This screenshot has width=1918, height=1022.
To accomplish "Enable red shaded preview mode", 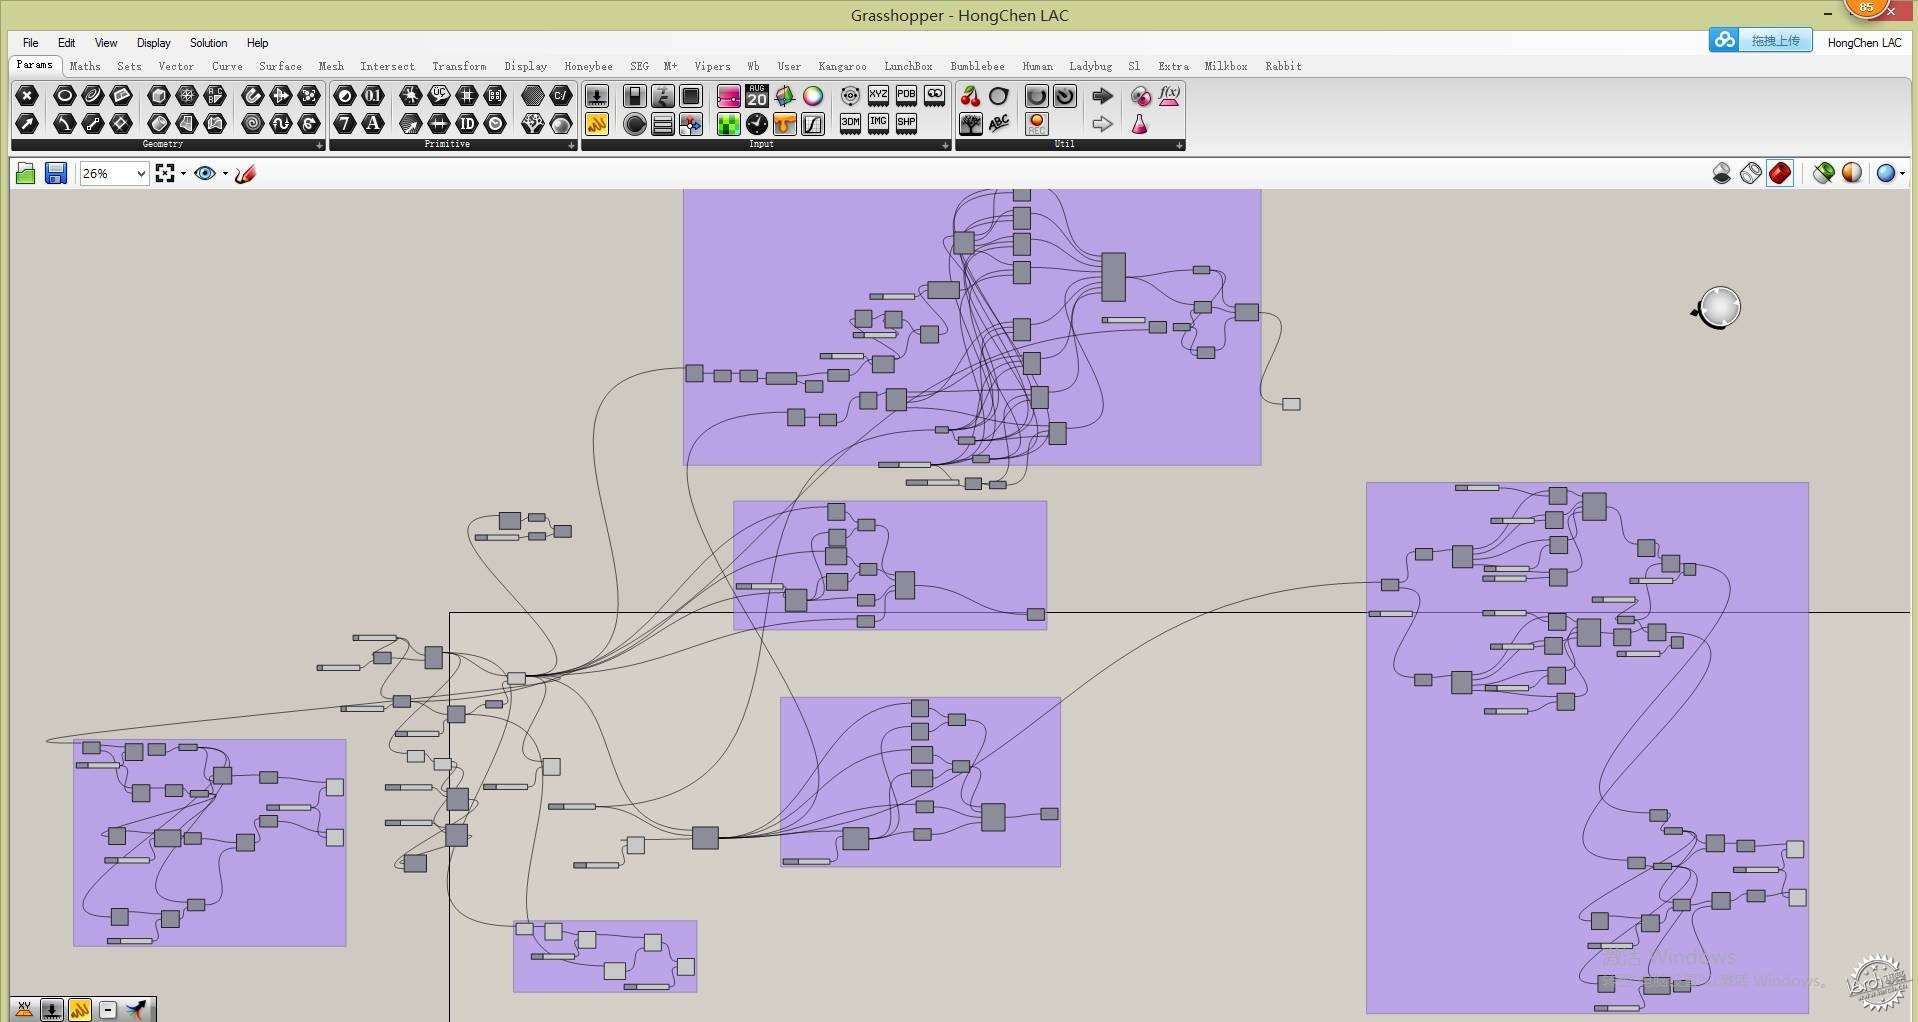I will 1780,174.
